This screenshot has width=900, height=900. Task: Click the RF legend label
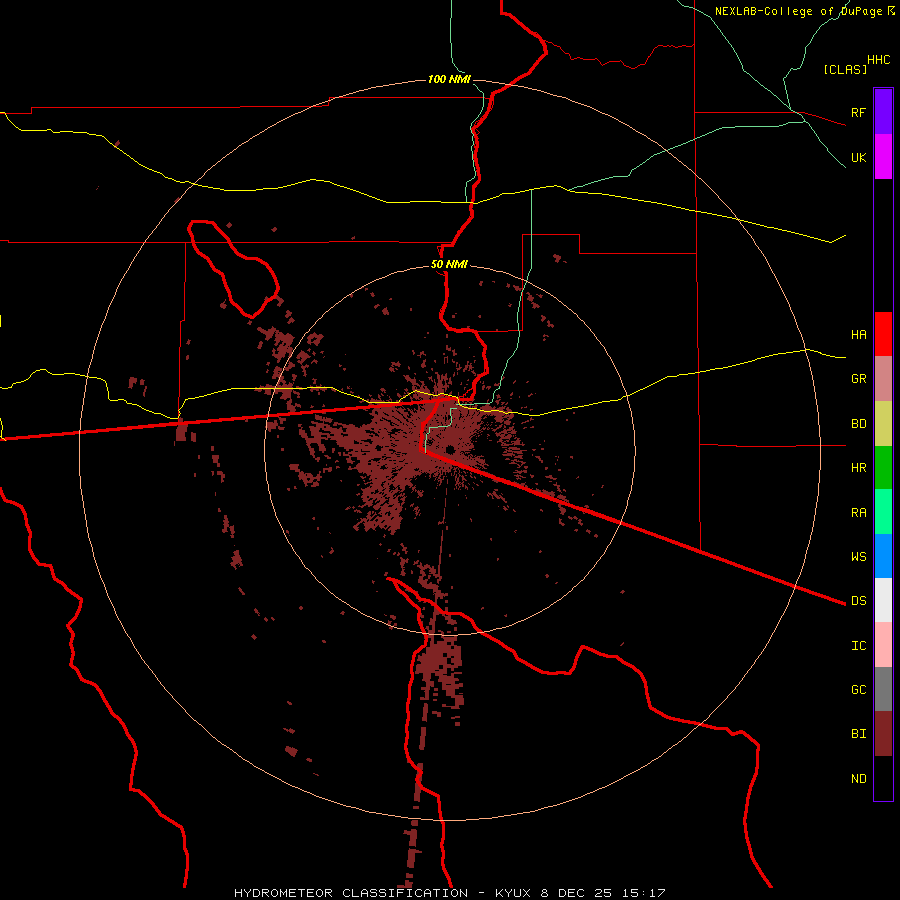click(x=858, y=112)
